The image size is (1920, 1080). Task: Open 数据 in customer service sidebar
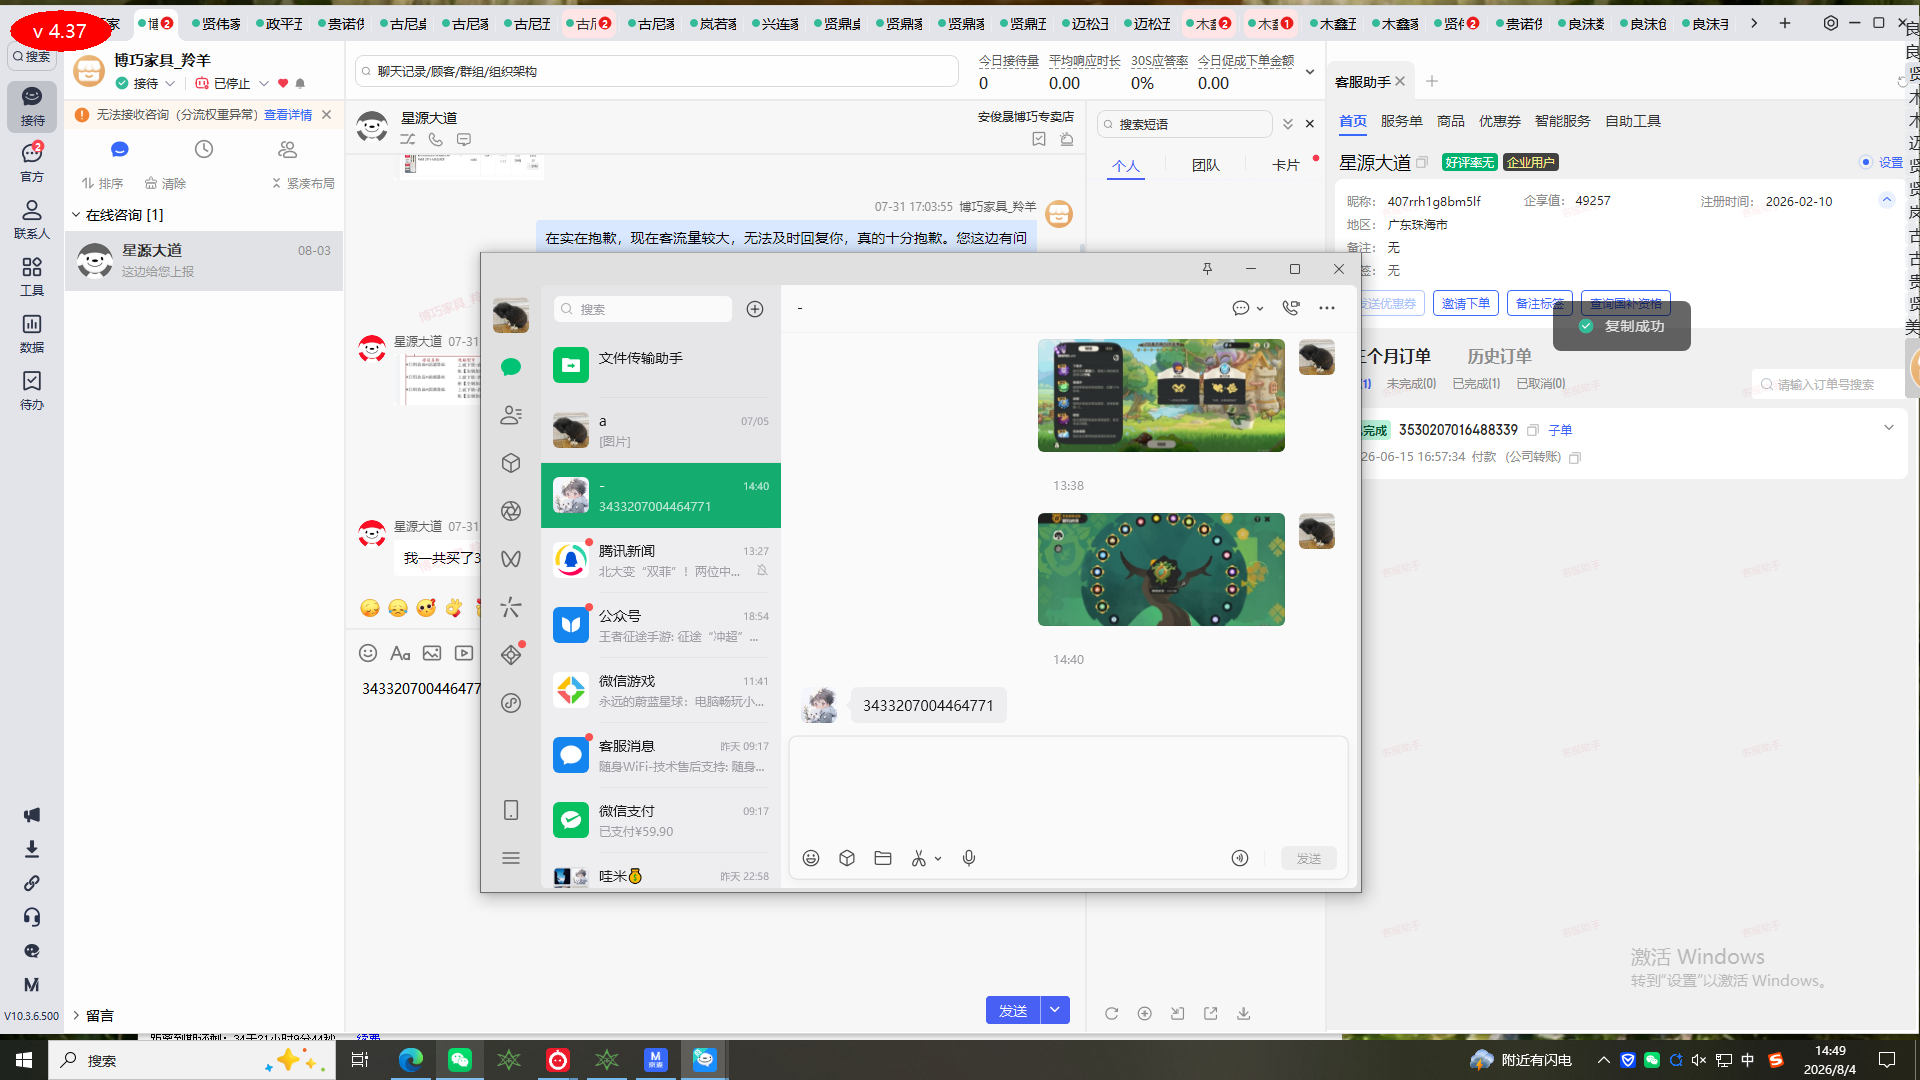tap(32, 333)
